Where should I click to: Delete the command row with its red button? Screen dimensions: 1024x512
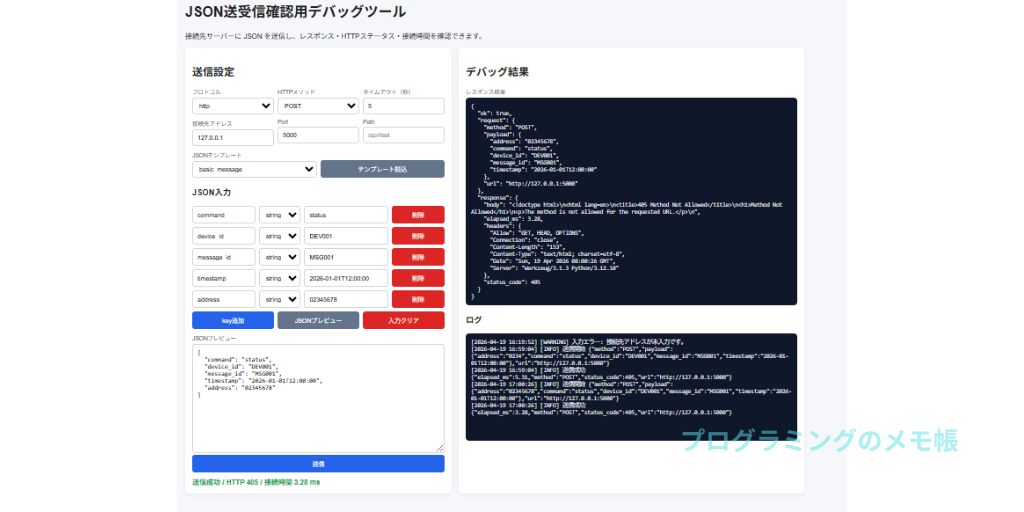coord(417,215)
